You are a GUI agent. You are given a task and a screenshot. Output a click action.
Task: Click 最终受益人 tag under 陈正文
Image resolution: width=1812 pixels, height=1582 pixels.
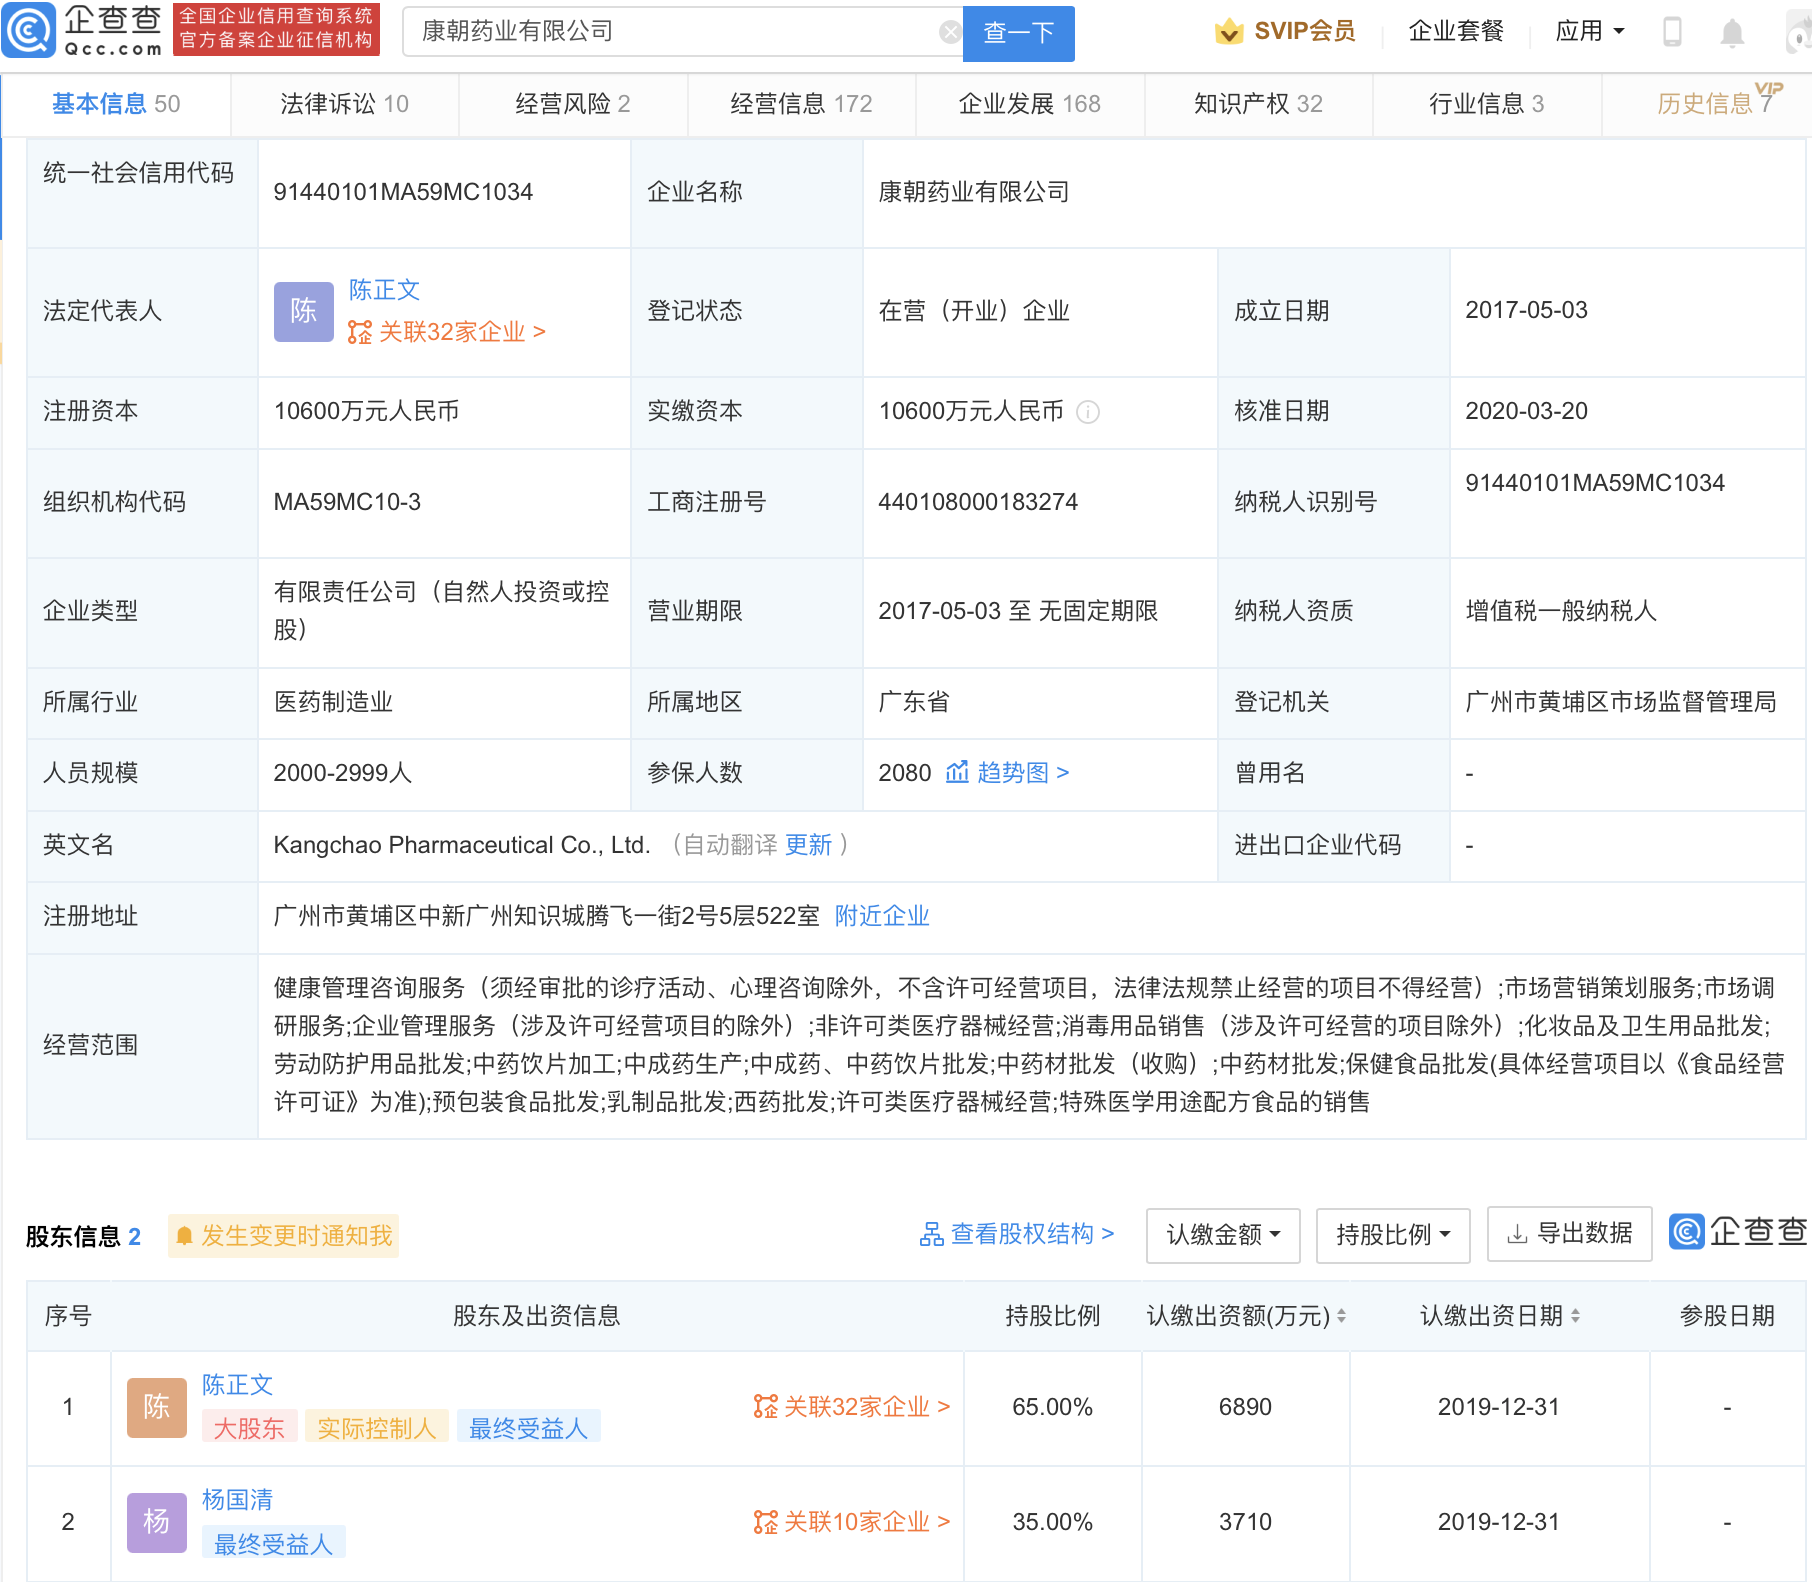(529, 1428)
